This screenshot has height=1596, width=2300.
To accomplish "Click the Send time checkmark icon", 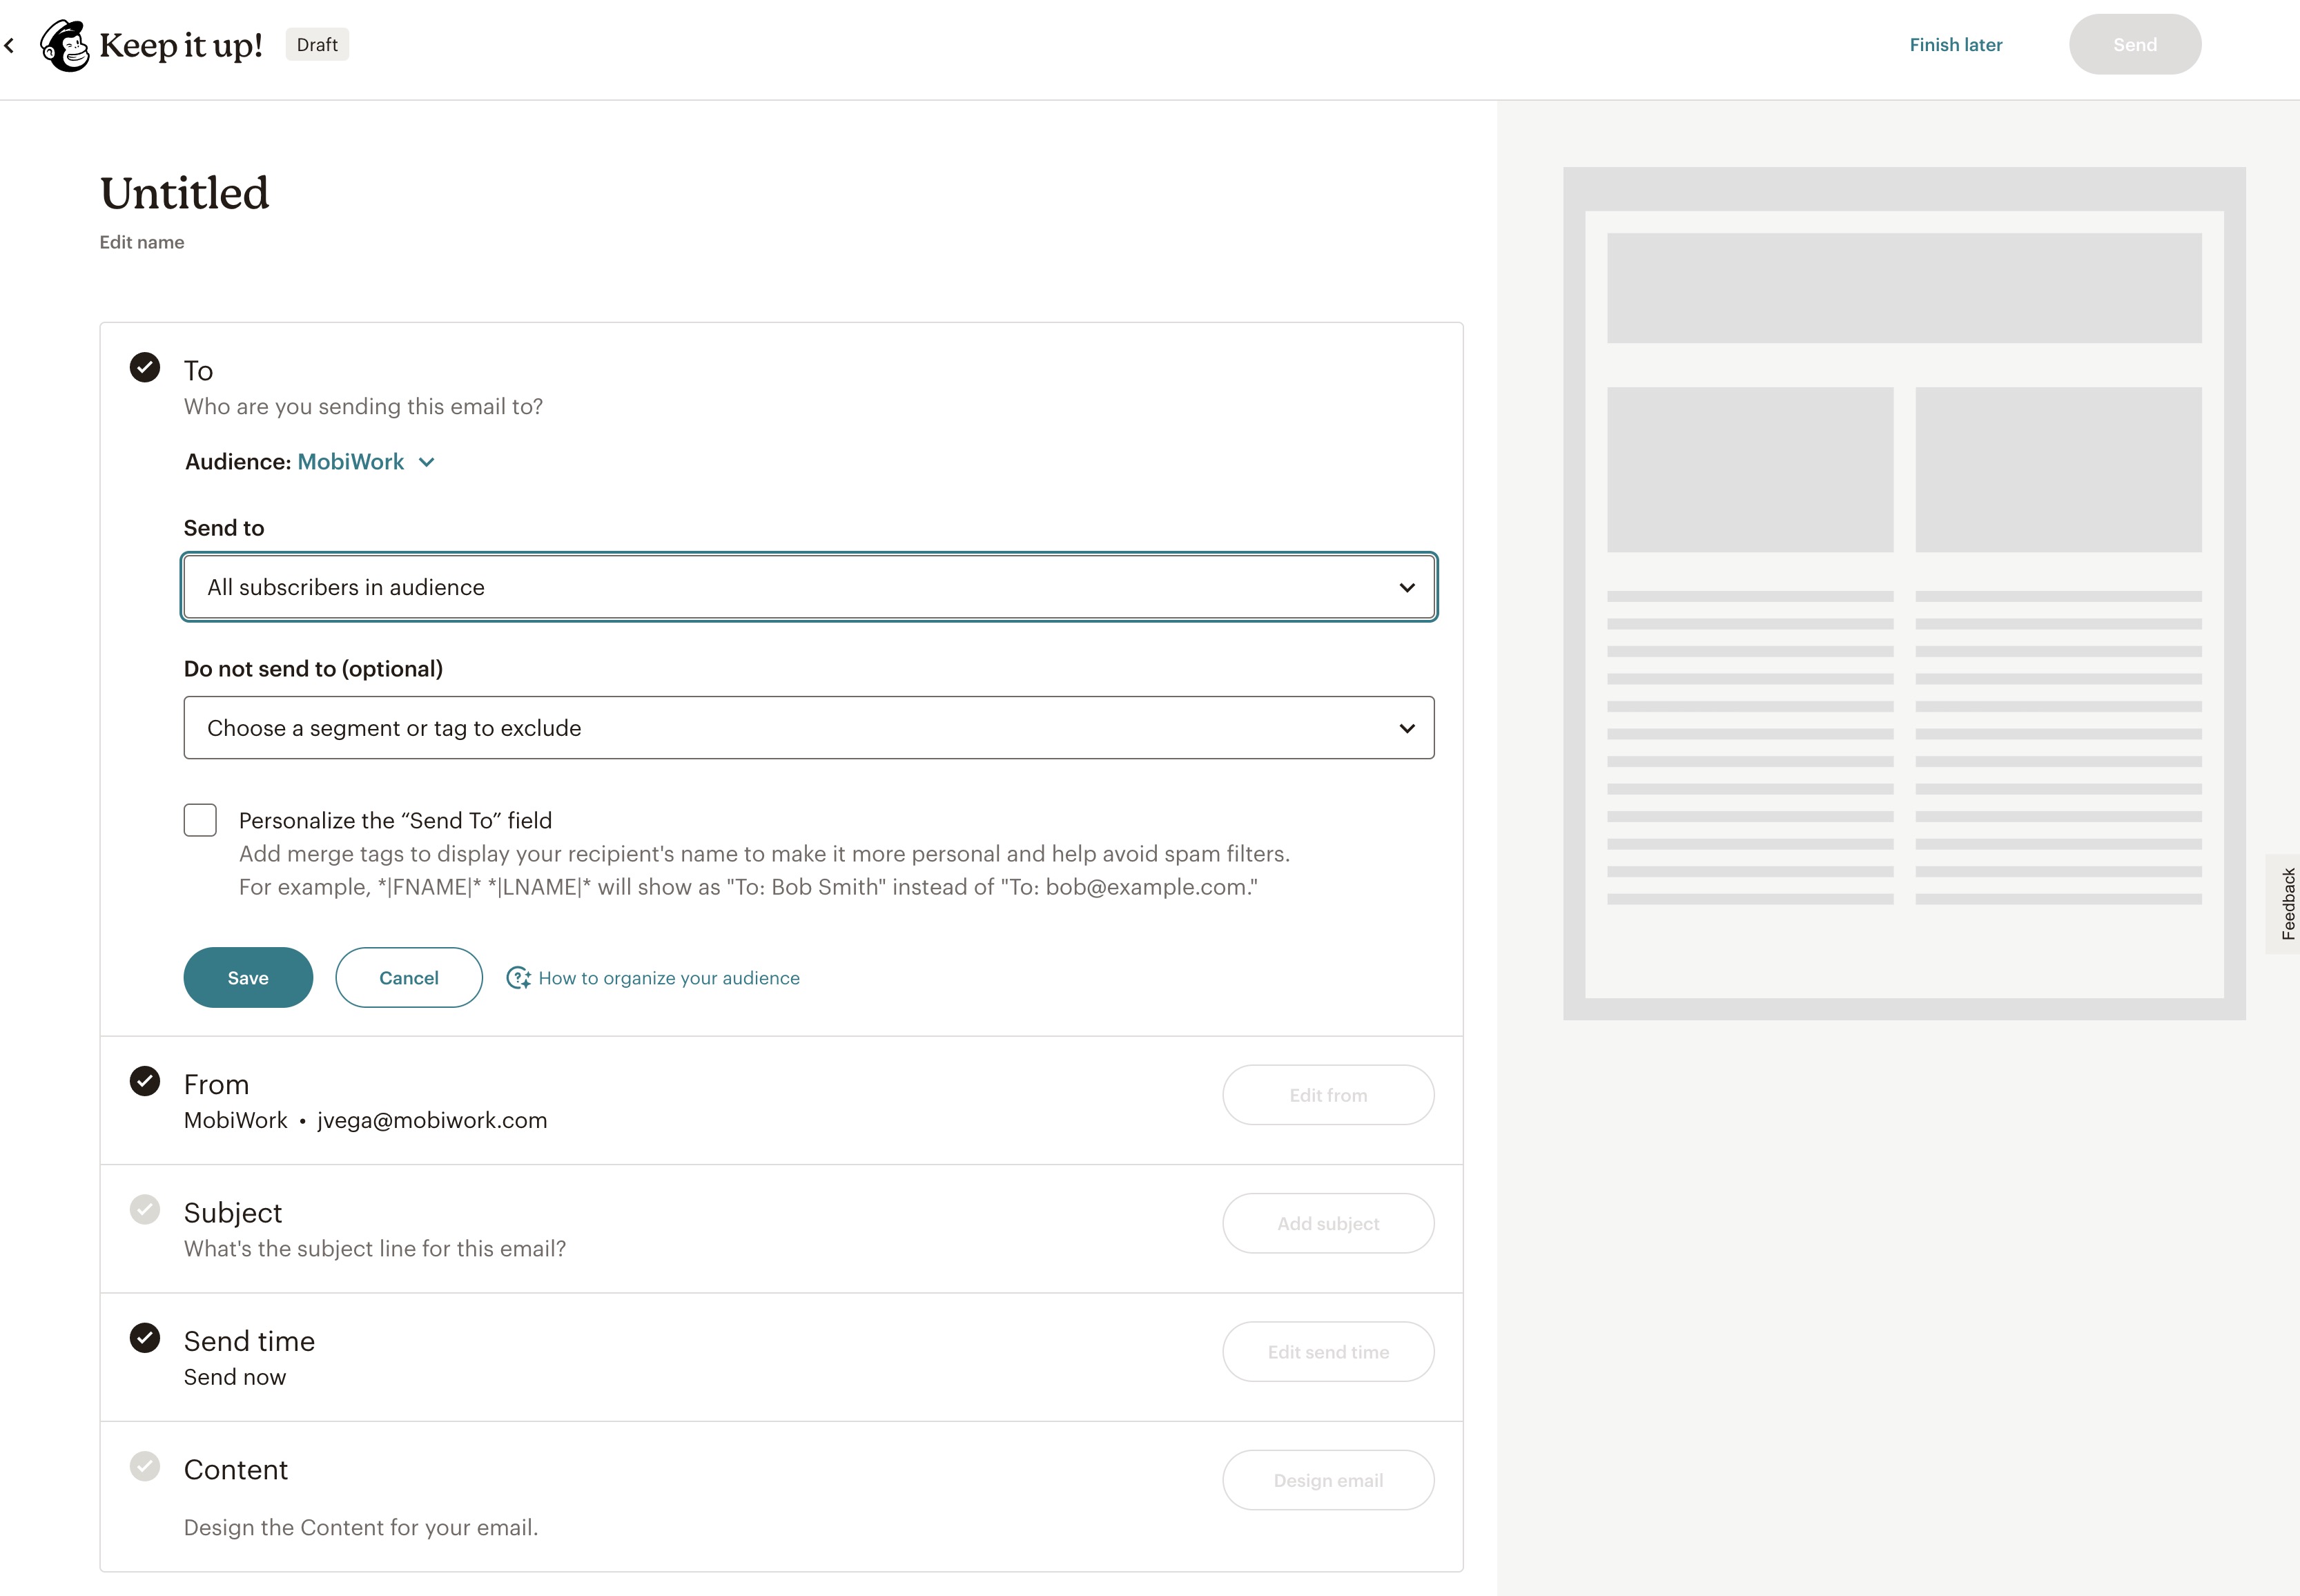I will [145, 1337].
